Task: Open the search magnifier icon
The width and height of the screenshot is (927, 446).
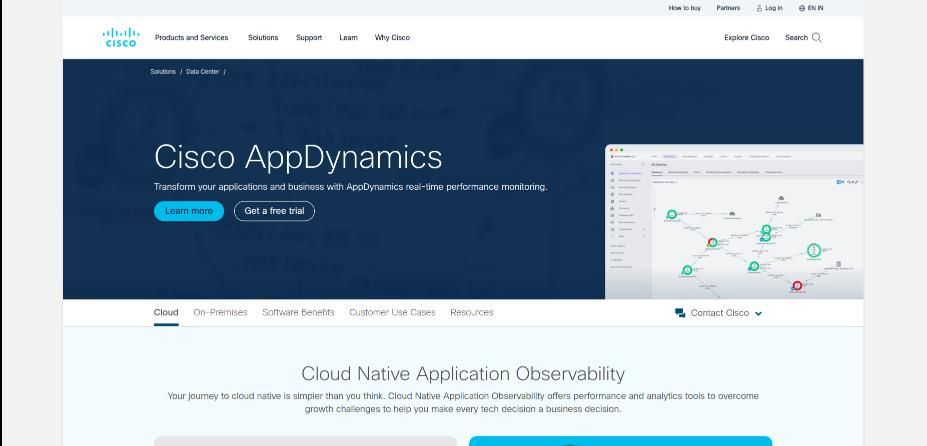Action: click(816, 37)
